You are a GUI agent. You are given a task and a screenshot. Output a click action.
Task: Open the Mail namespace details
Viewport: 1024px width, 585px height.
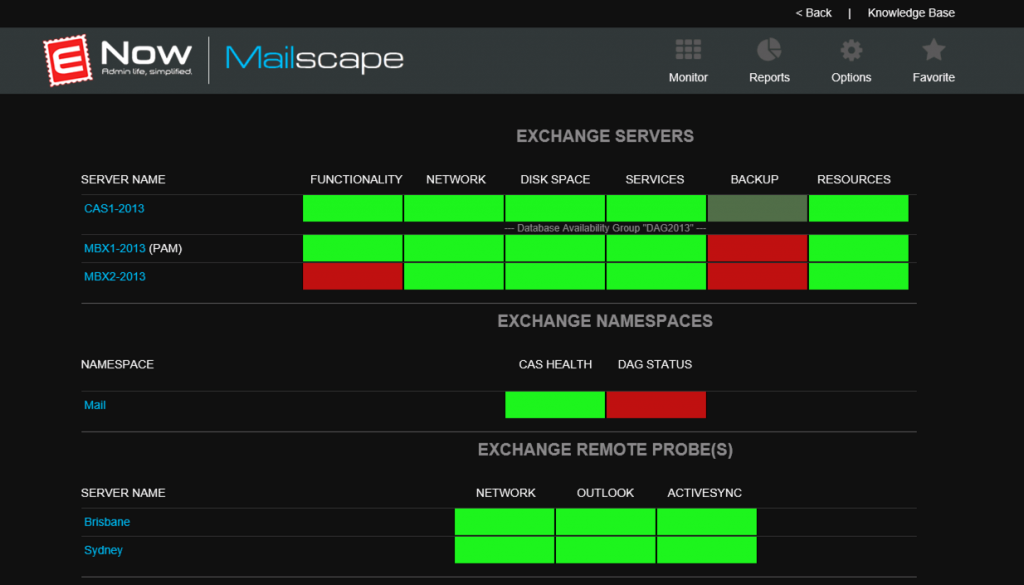95,405
